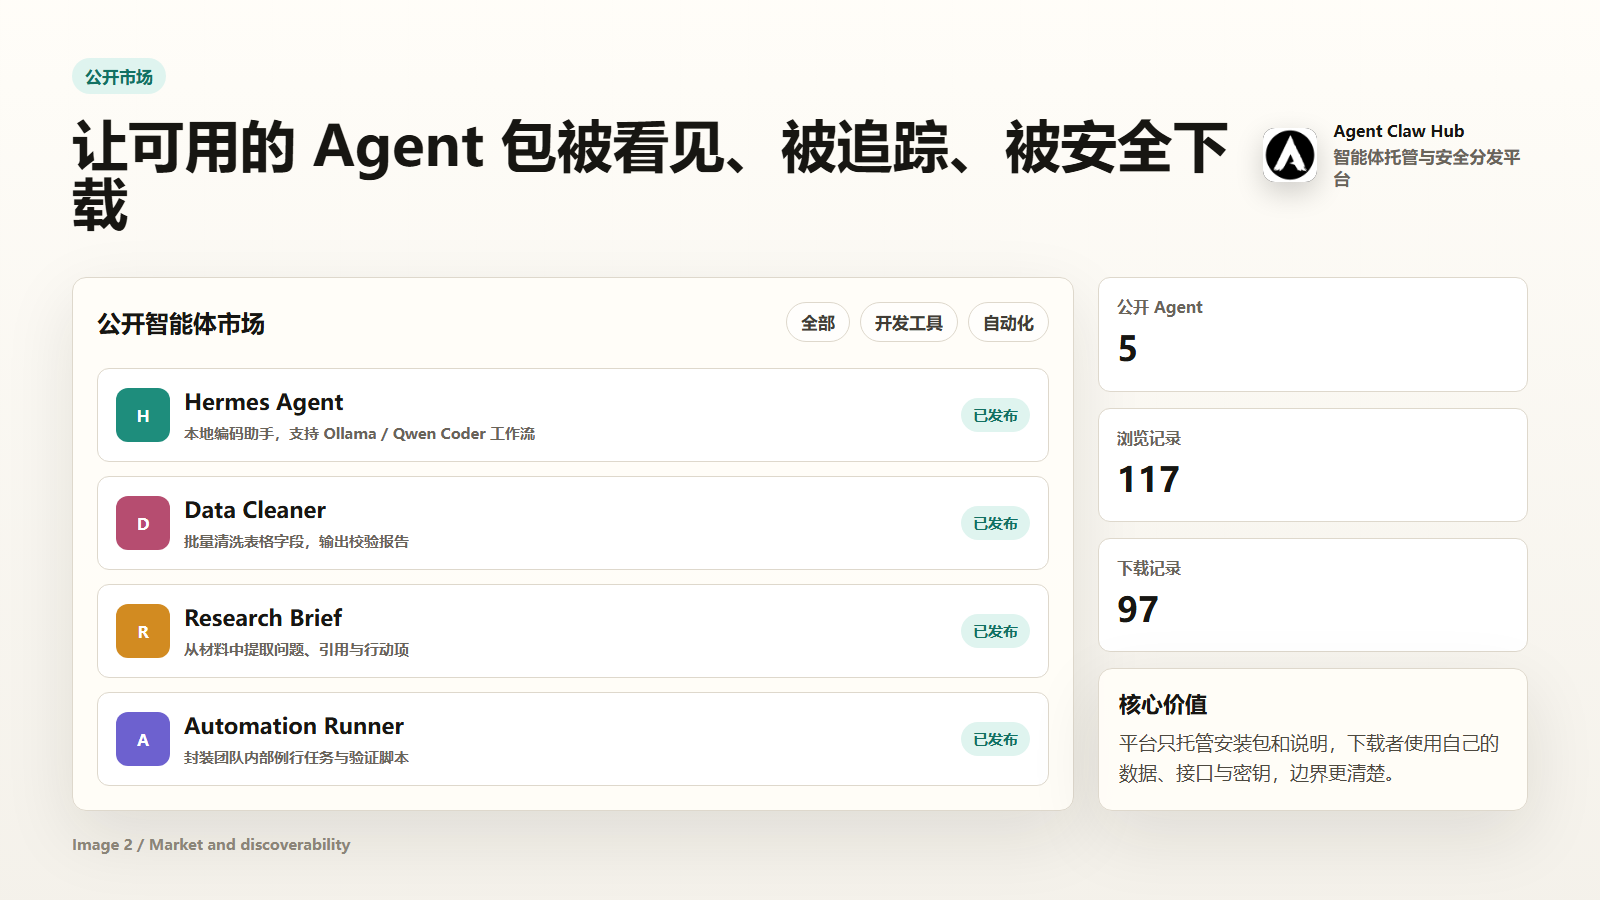This screenshot has height=900, width=1600.
Task: Select the 智能体托管与安全分发平台 tagline
Action: [x=1427, y=168]
